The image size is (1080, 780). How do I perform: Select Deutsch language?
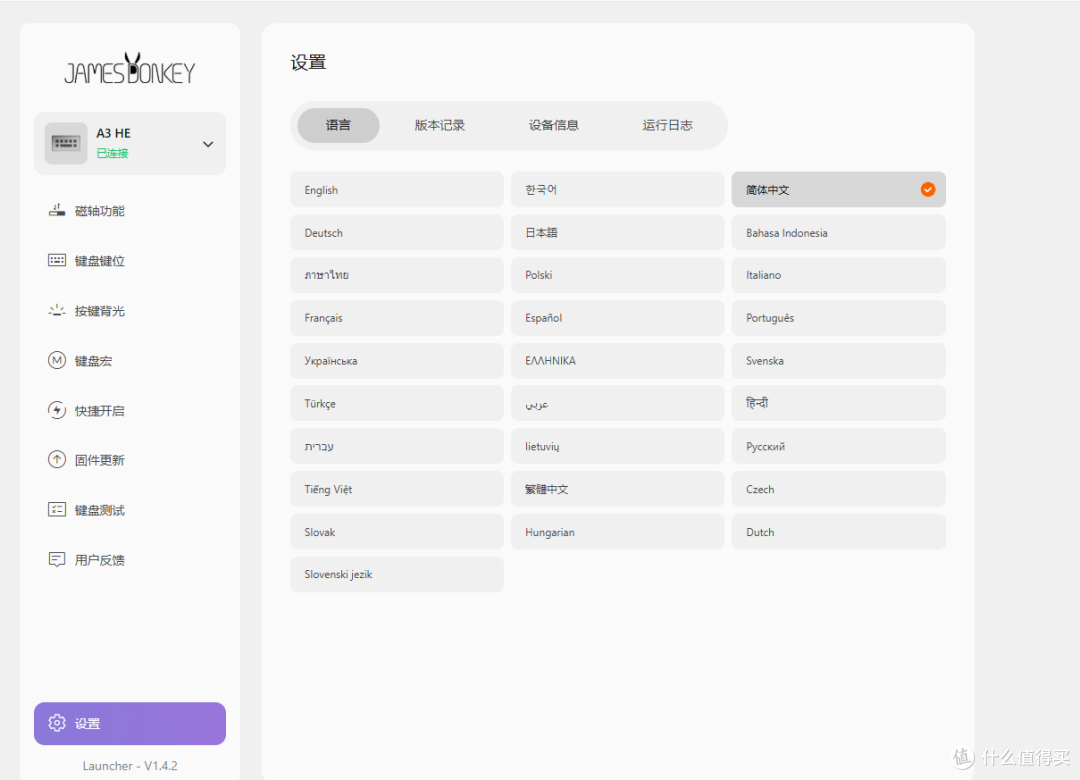(x=397, y=232)
